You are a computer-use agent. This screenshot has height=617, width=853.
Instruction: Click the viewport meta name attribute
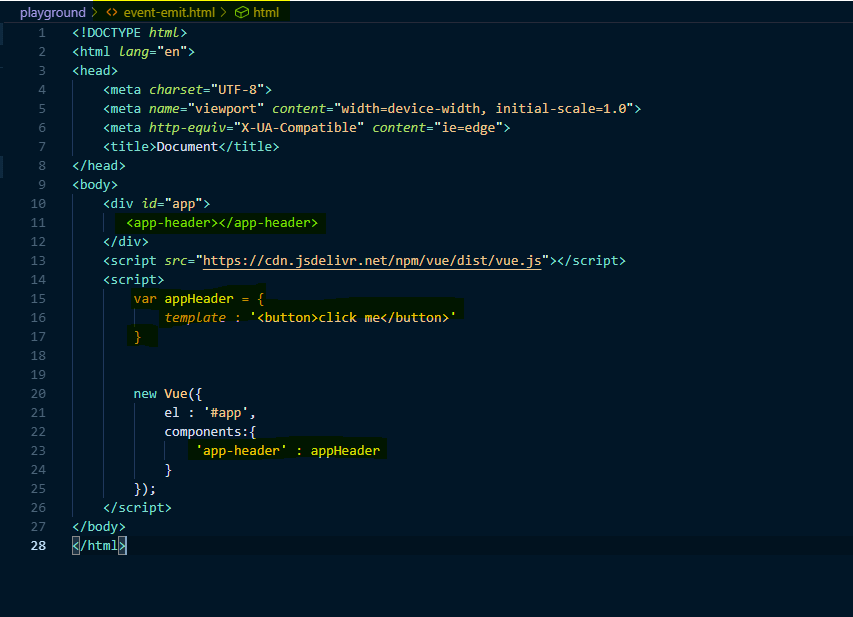[x=206, y=109]
